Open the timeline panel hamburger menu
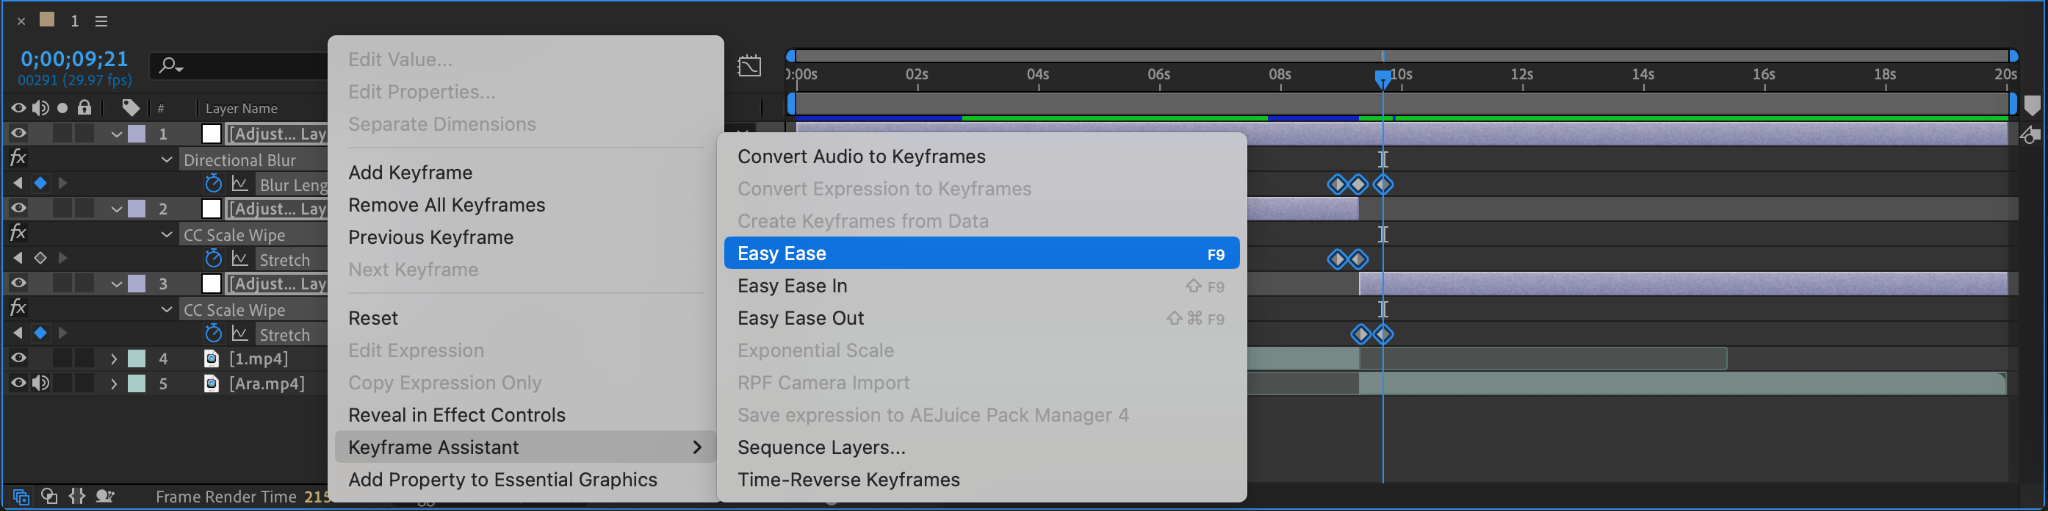2048x511 pixels. point(101,21)
